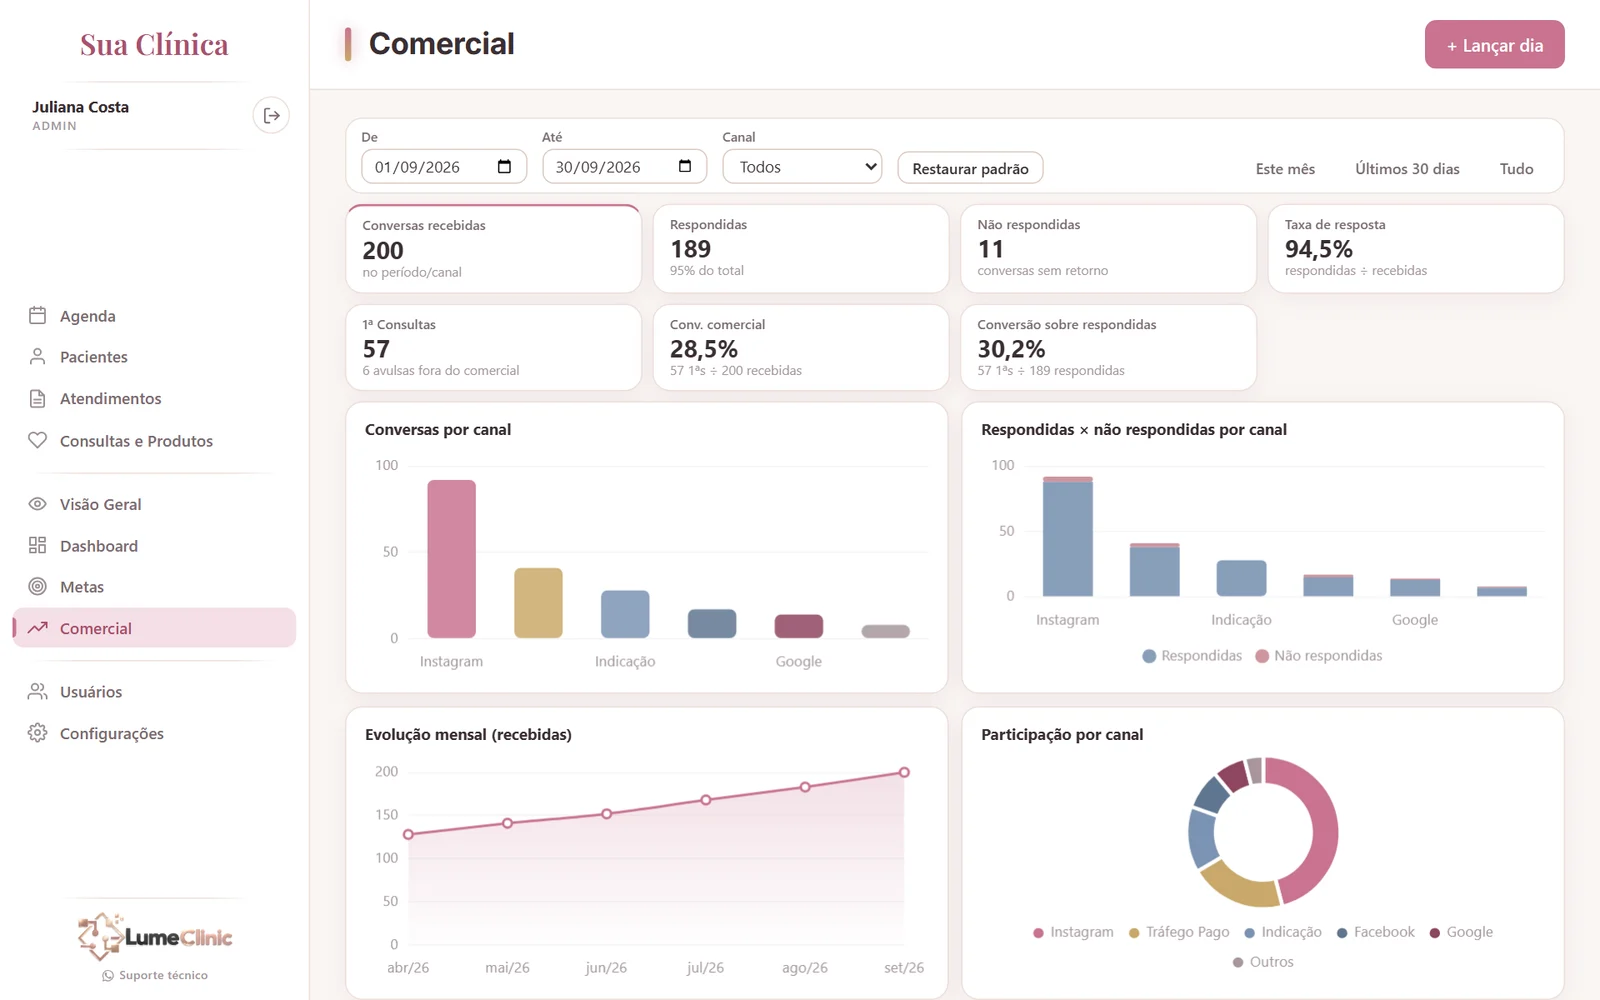Screen dimensions: 1600x1000
Task: Toggle Facebook slice in donut legend
Action: pyautogui.click(x=1376, y=932)
